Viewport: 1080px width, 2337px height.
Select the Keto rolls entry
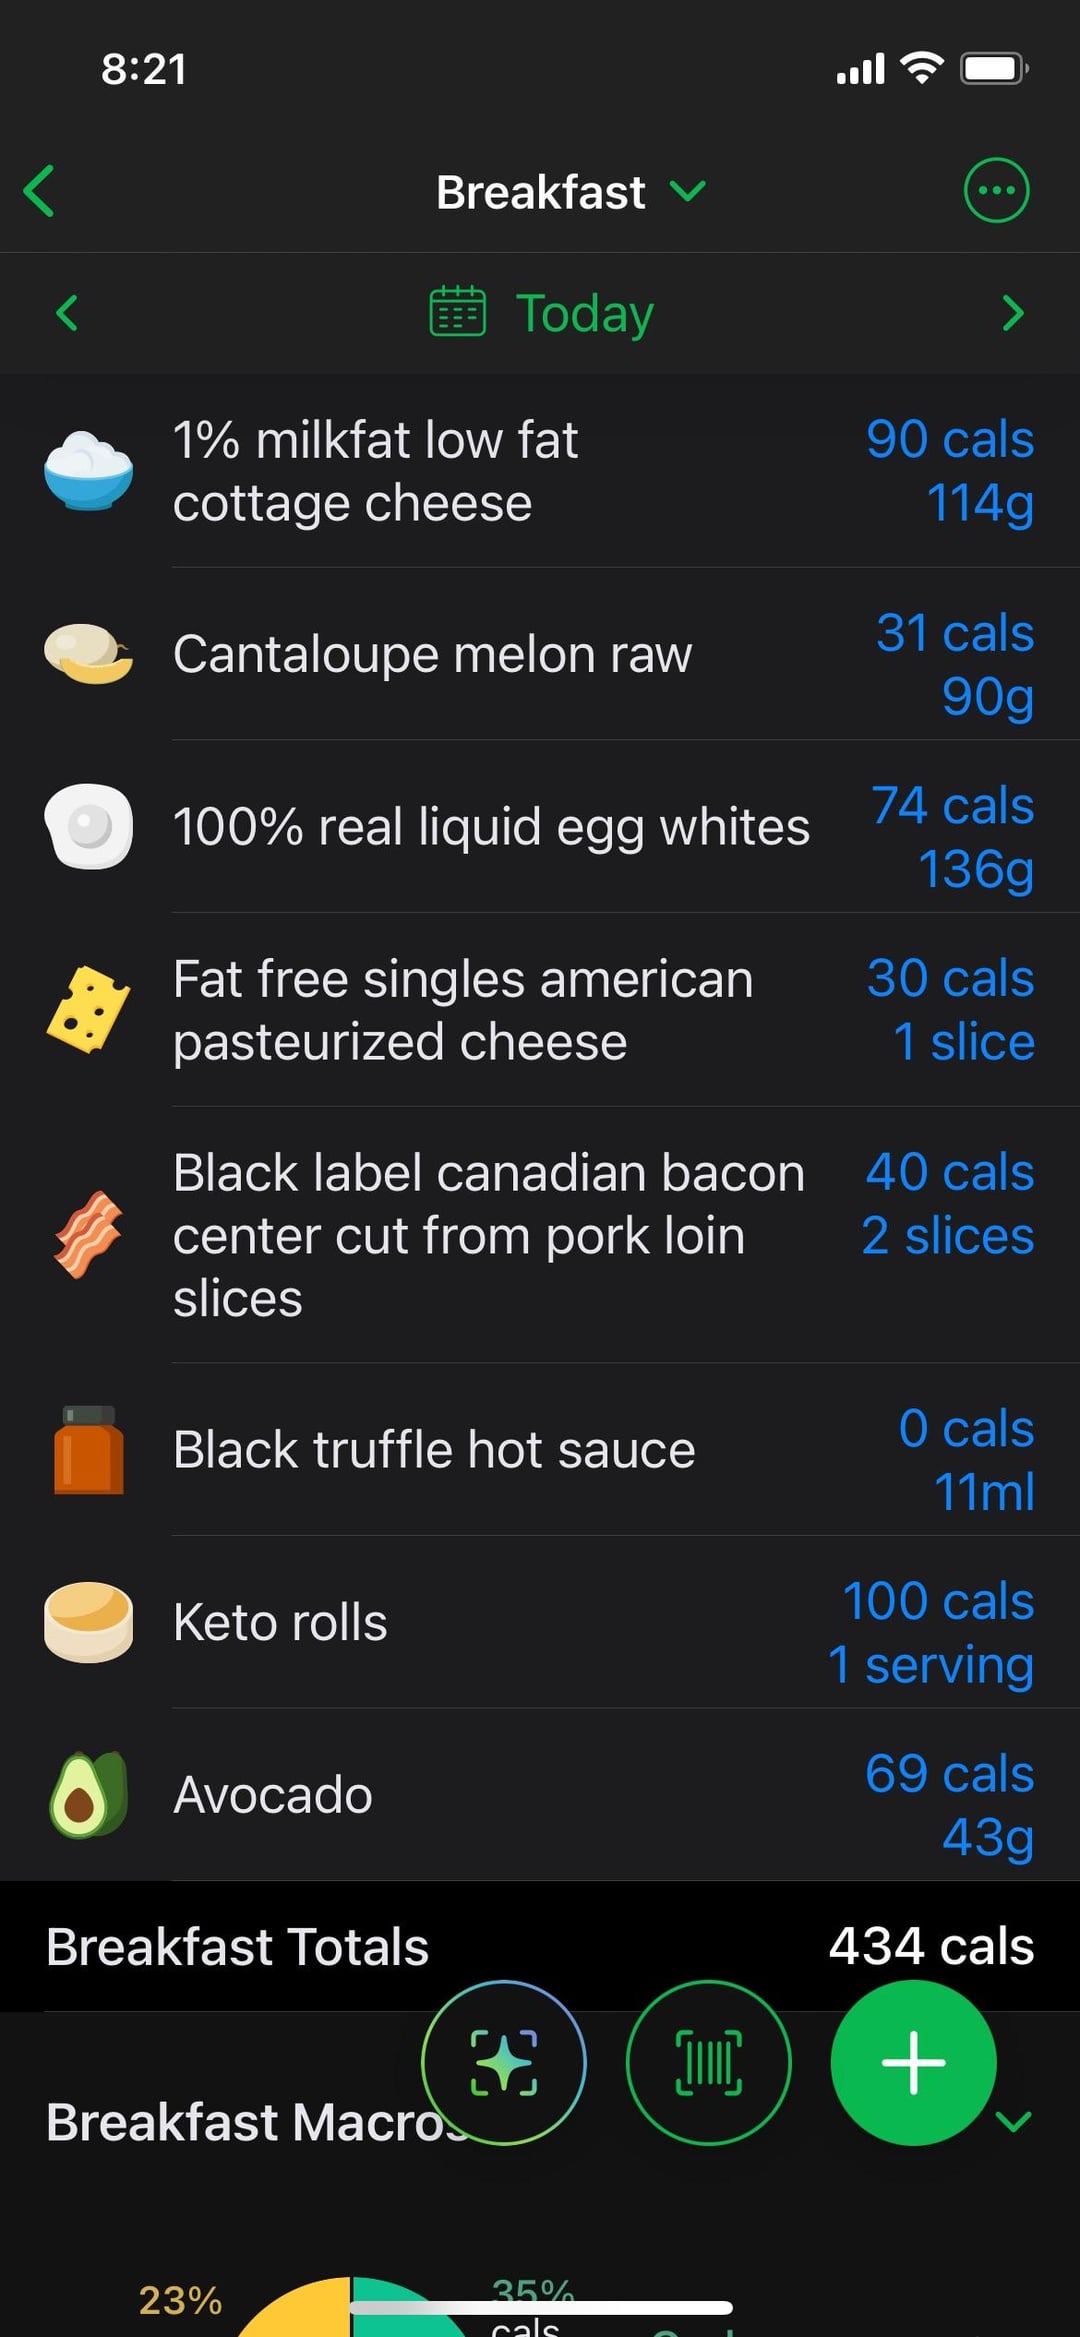[280, 1622]
